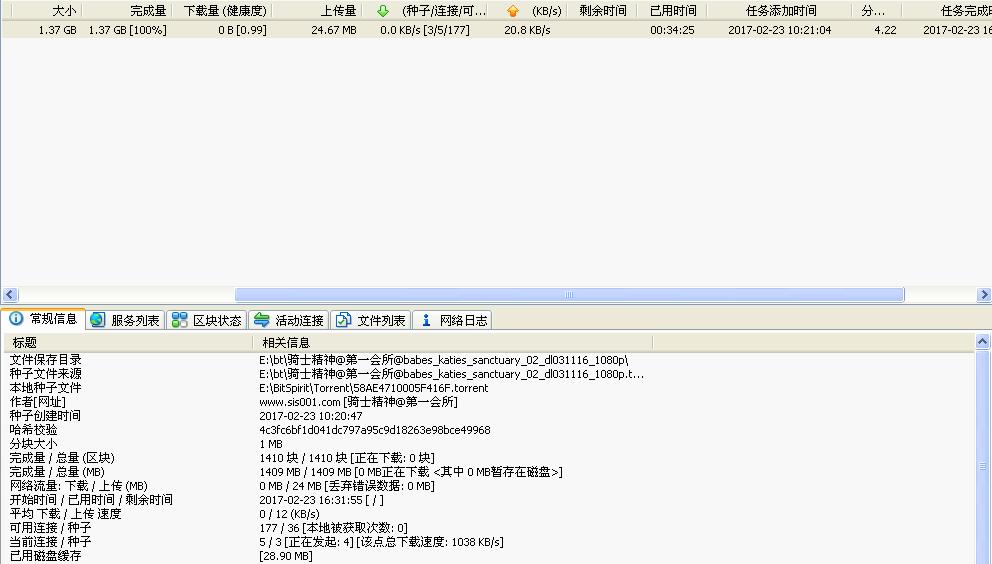This screenshot has width=992, height=564.
Task: Click the documents icon on 文件列表 tab
Action: pos(344,320)
